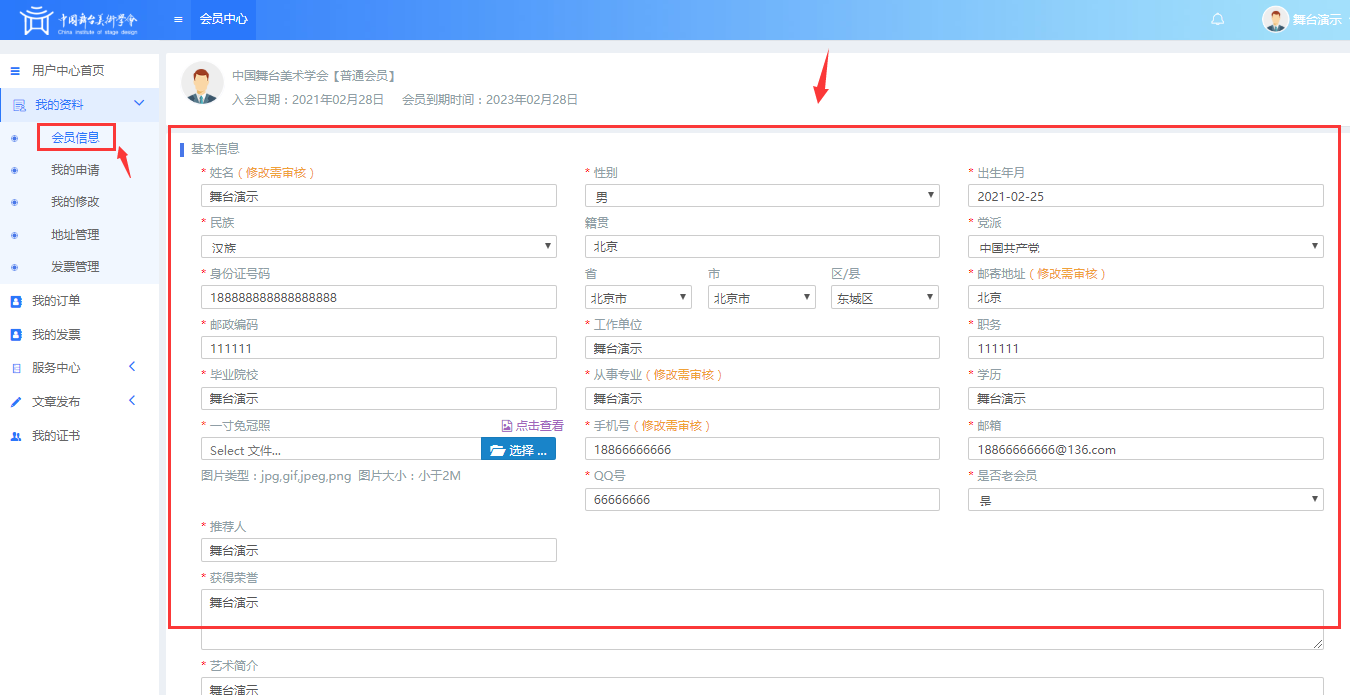The image size is (1350, 695).
Task: Click the 我的订单 sidebar icon
Action: [x=15, y=301]
